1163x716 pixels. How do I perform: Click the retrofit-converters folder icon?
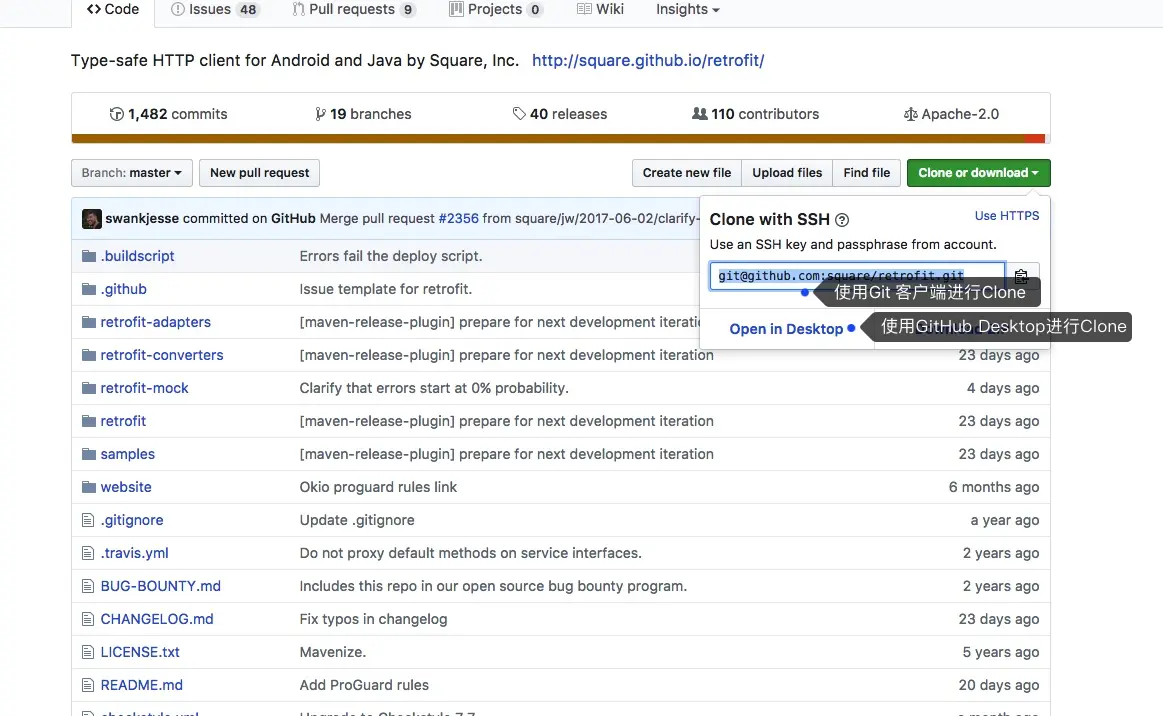tap(89, 355)
